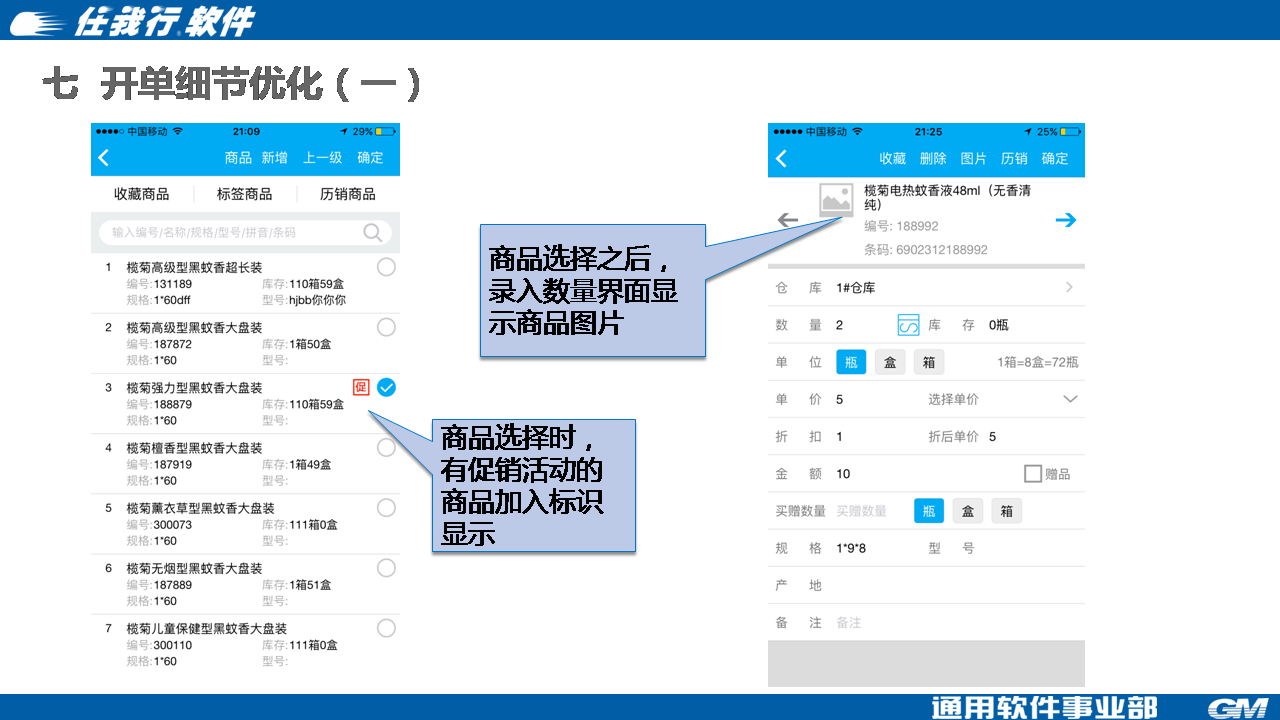The image size is (1280, 720).
Task: Click the red 促 promotion badge
Action: pos(361,387)
